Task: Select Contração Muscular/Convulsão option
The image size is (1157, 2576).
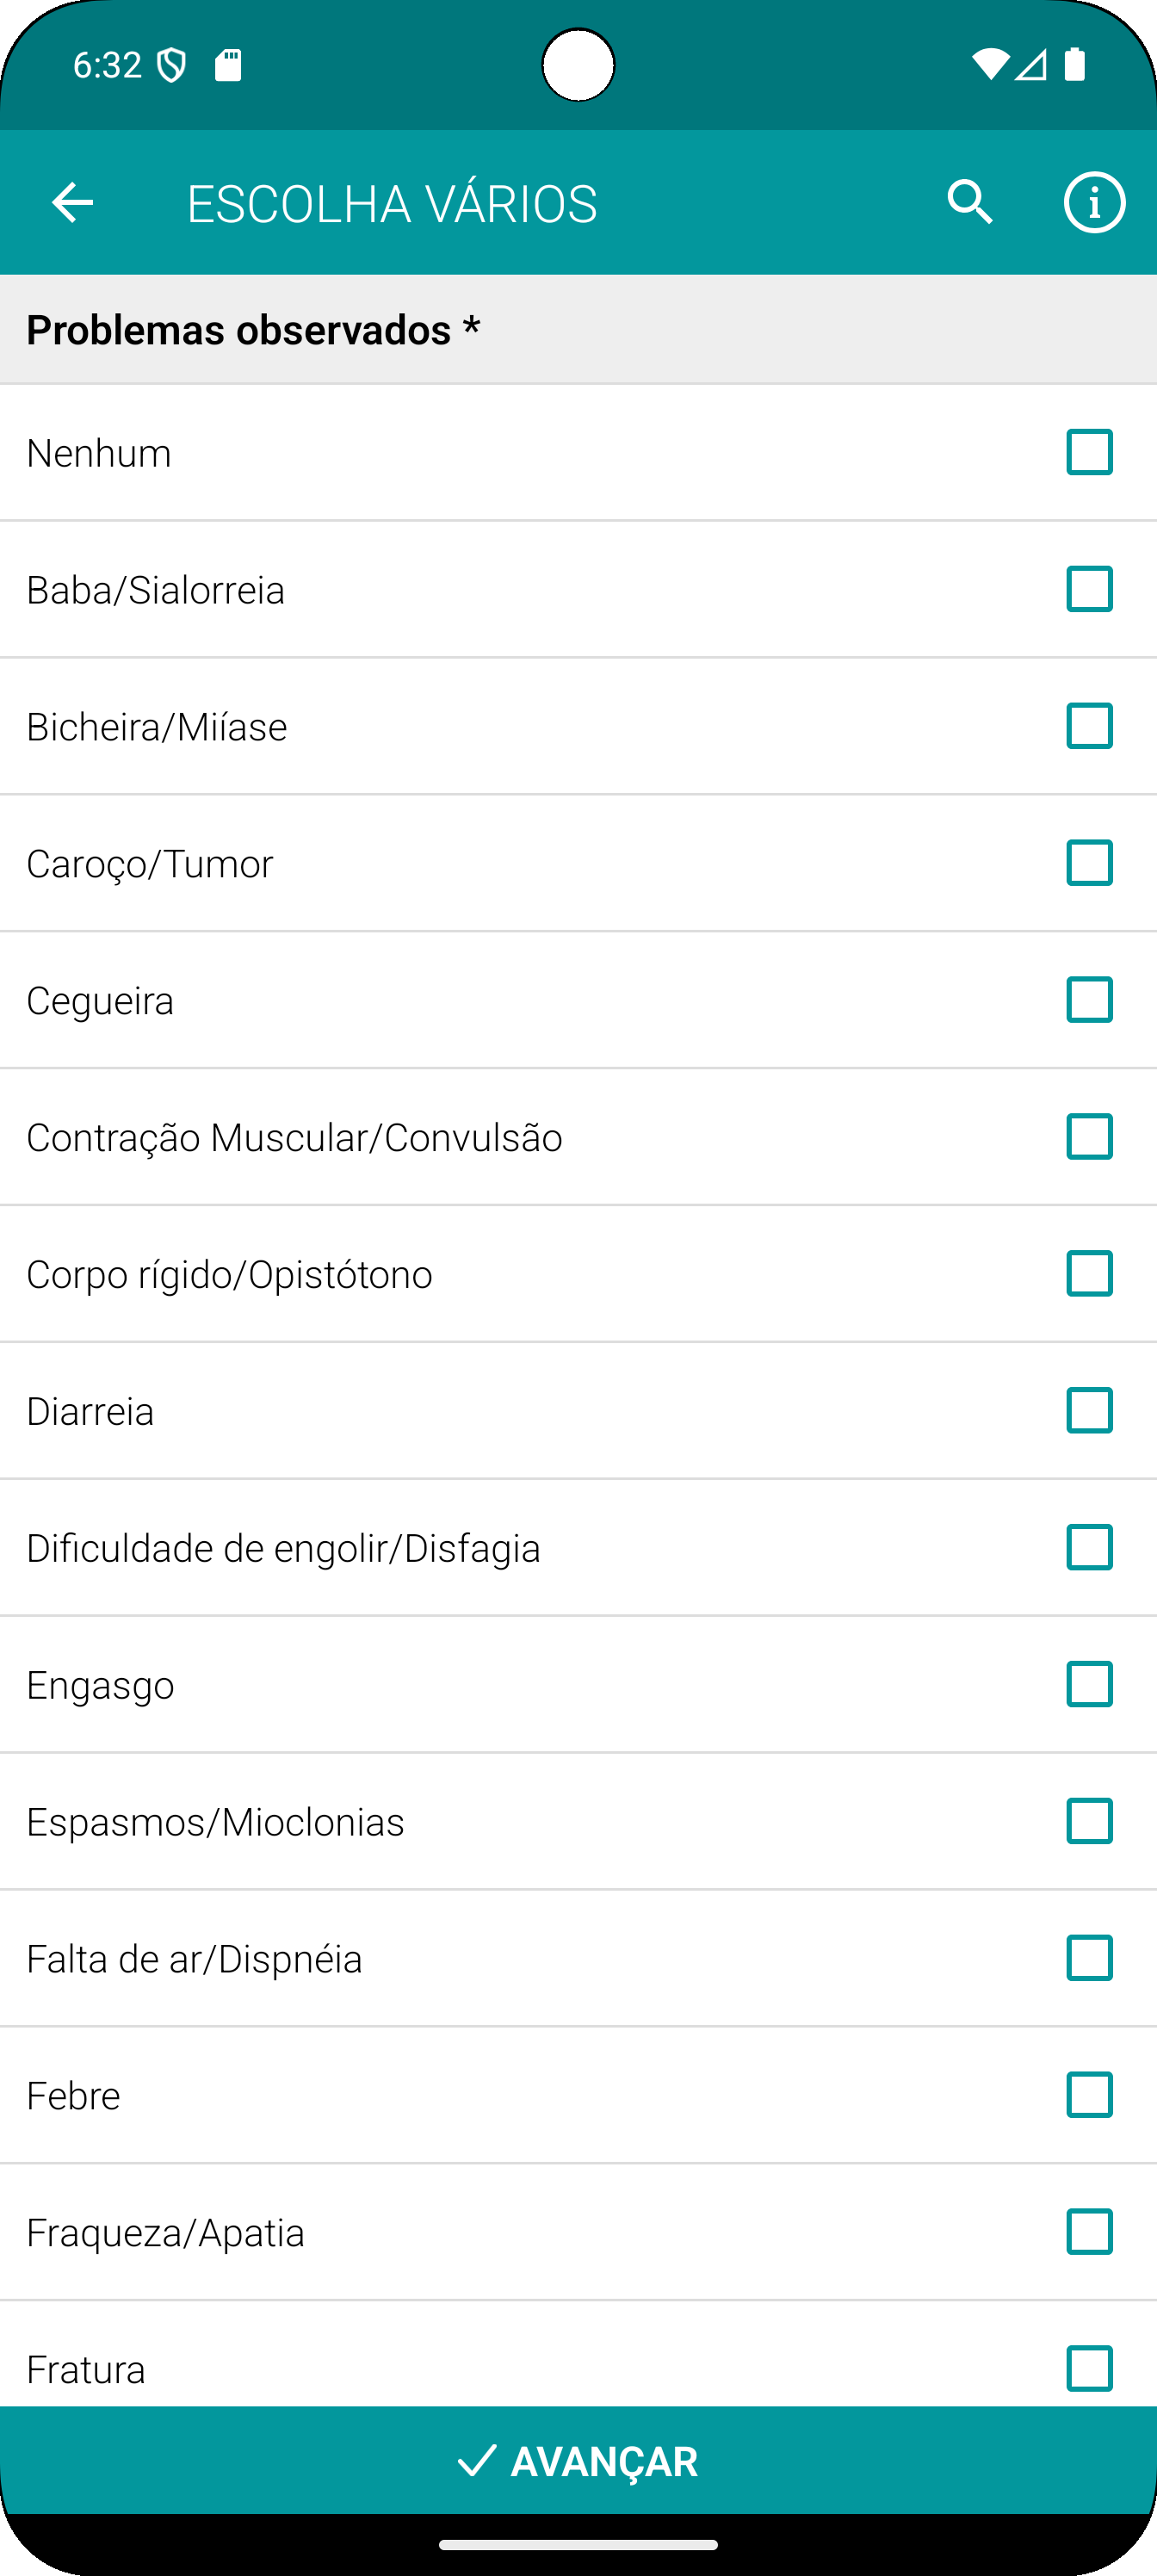Action: 578,1137
